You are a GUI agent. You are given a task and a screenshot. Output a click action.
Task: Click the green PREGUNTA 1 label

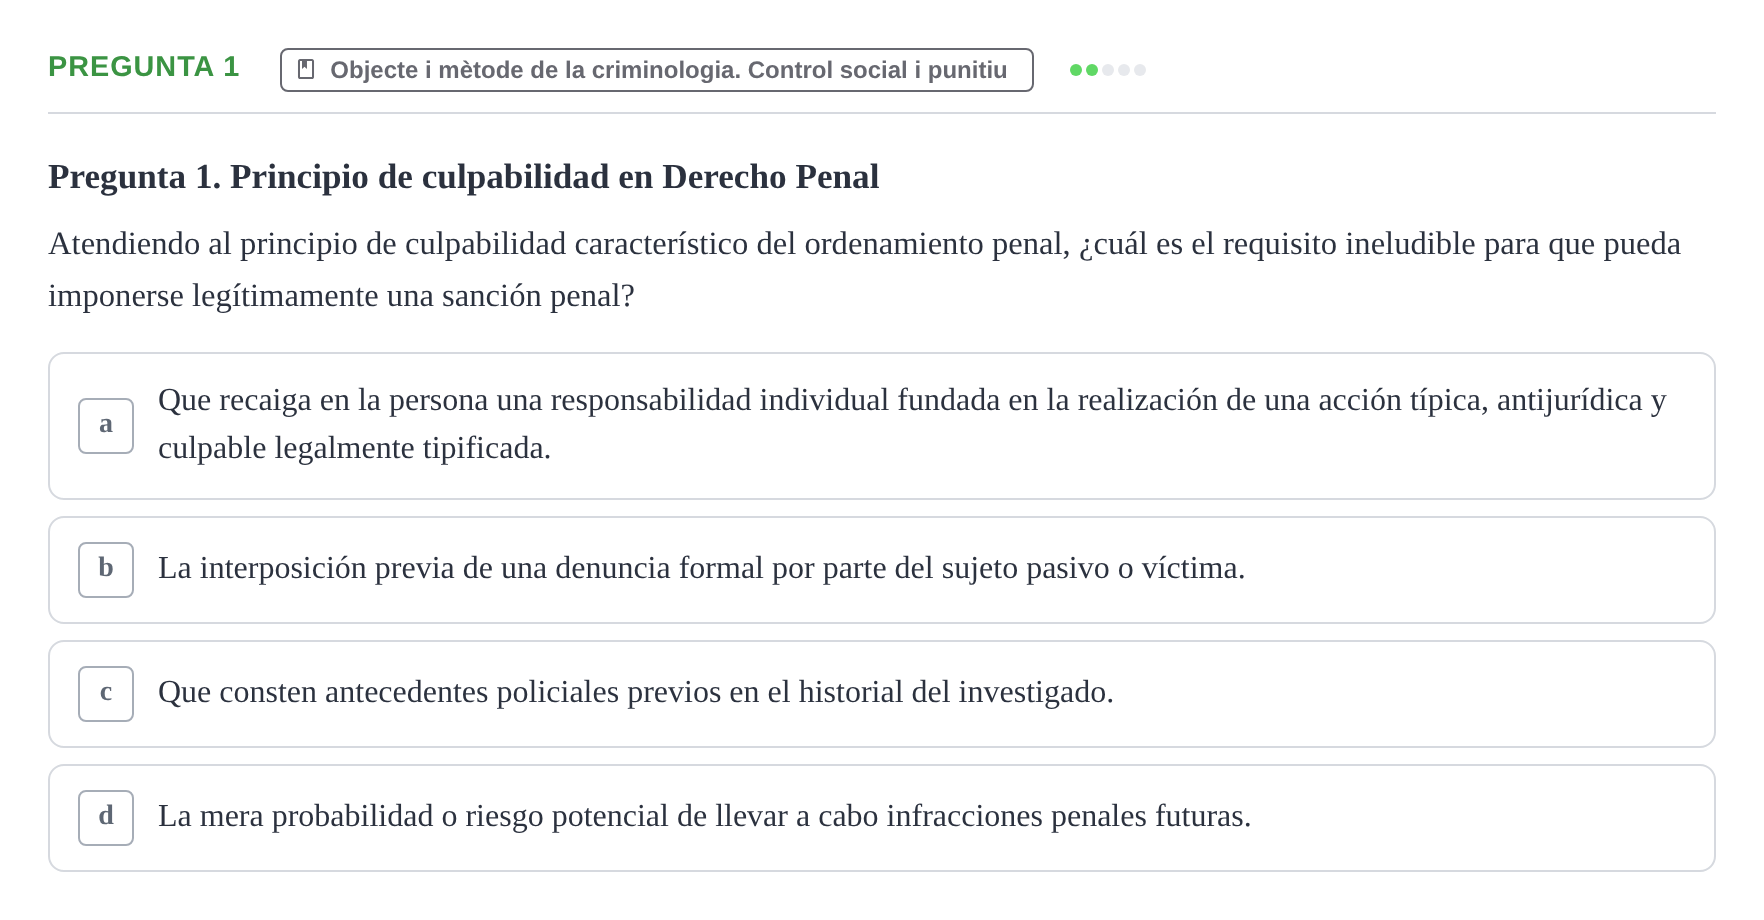[144, 67]
